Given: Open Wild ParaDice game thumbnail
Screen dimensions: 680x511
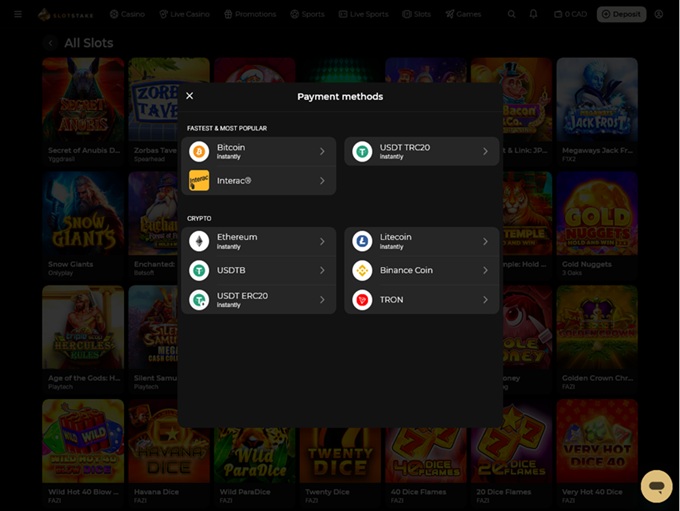Looking at the screenshot, I should (x=255, y=455).
